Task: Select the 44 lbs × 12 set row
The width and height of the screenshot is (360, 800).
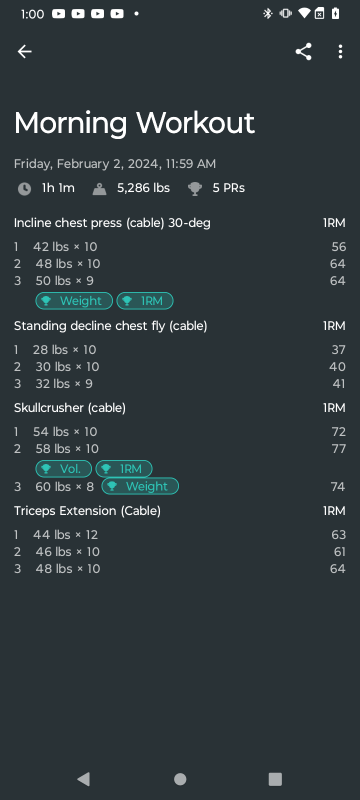Action: [x=180, y=535]
